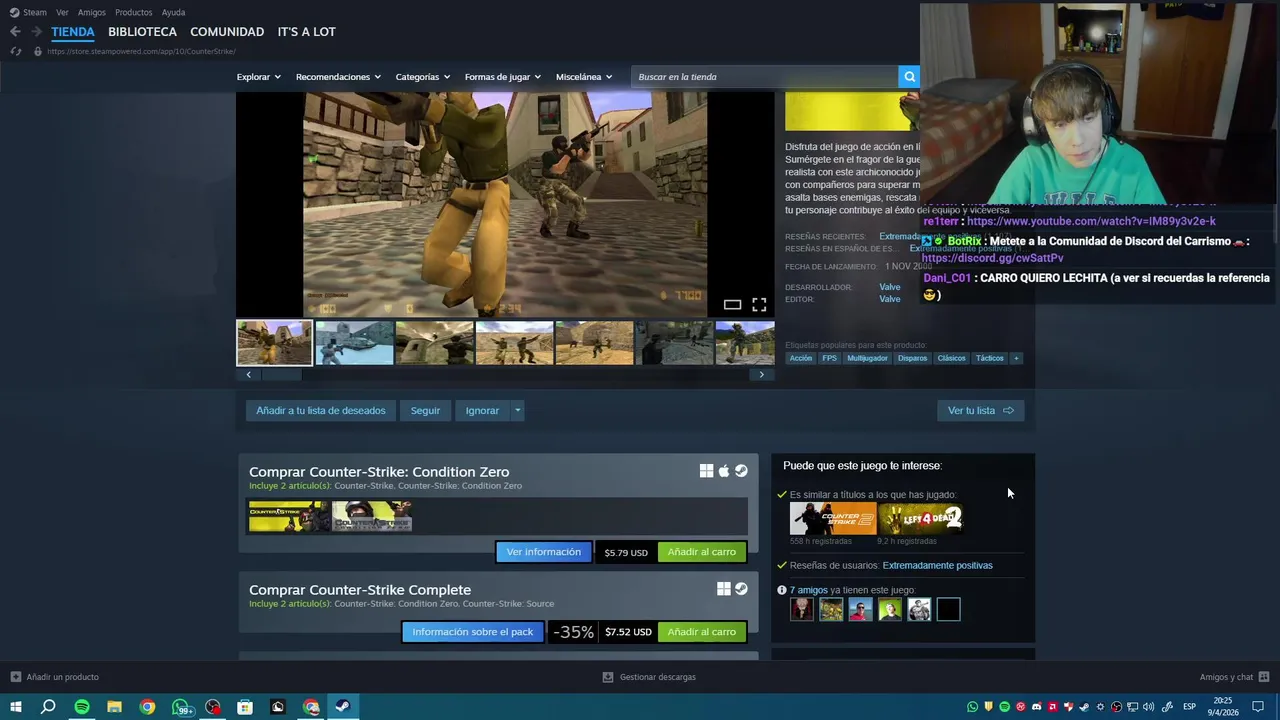This screenshot has width=1280, height=720.
Task: Switch to the TIENDA tab
Action: tap(73, 32)
